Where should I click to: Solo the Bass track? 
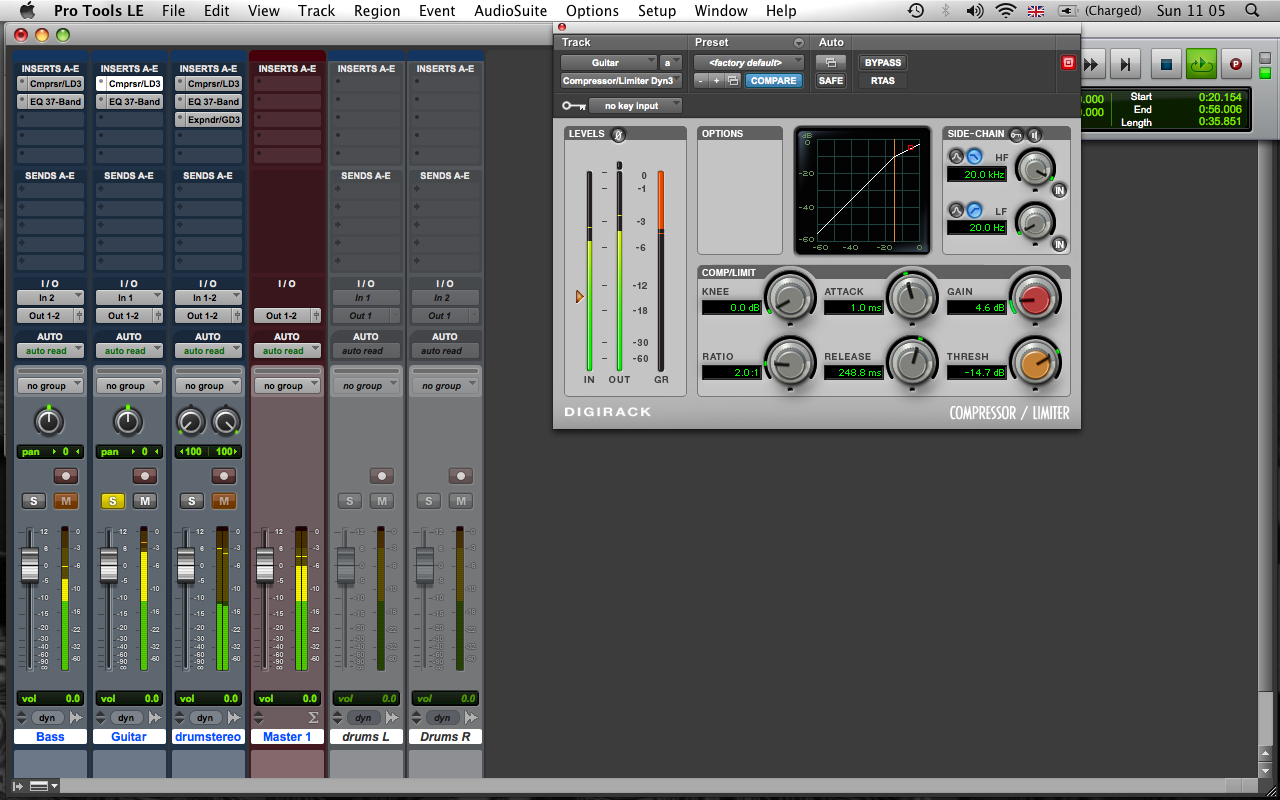[33, 501]
